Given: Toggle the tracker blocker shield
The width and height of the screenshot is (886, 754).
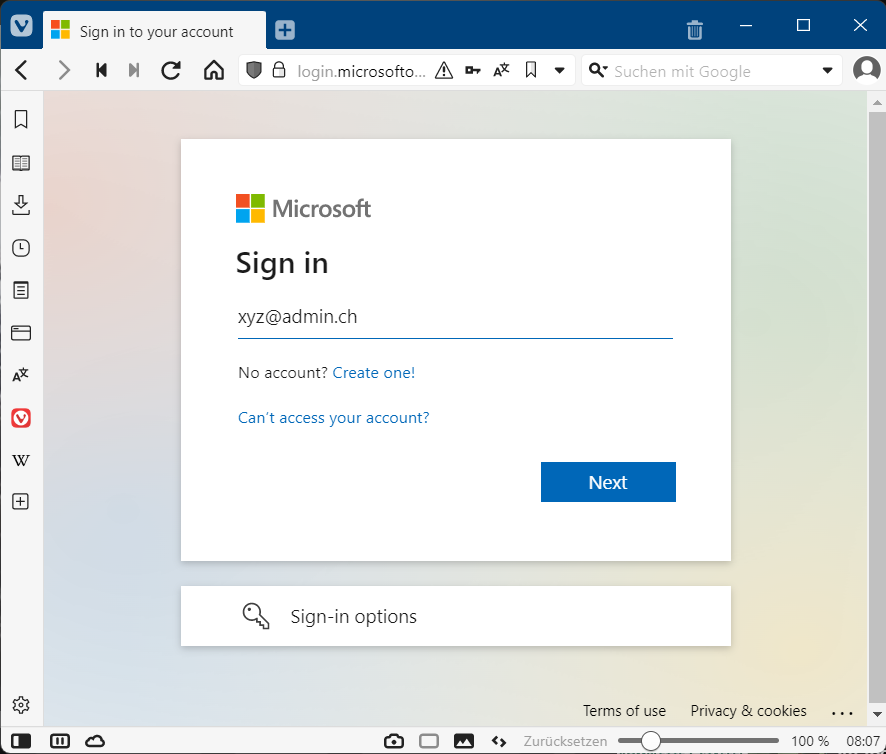Looking at the screenshot, I should (254, 71).
